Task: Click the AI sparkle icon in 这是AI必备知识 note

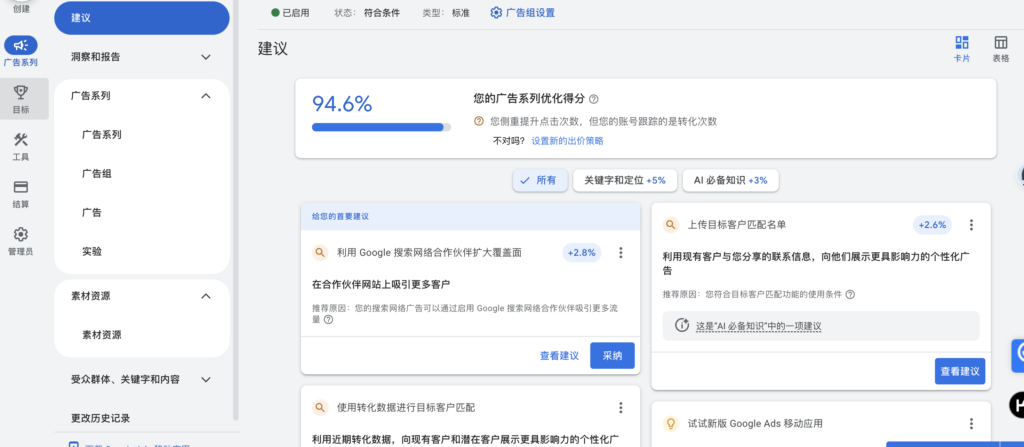Action: pyautogui.click(x=682, y=325)
